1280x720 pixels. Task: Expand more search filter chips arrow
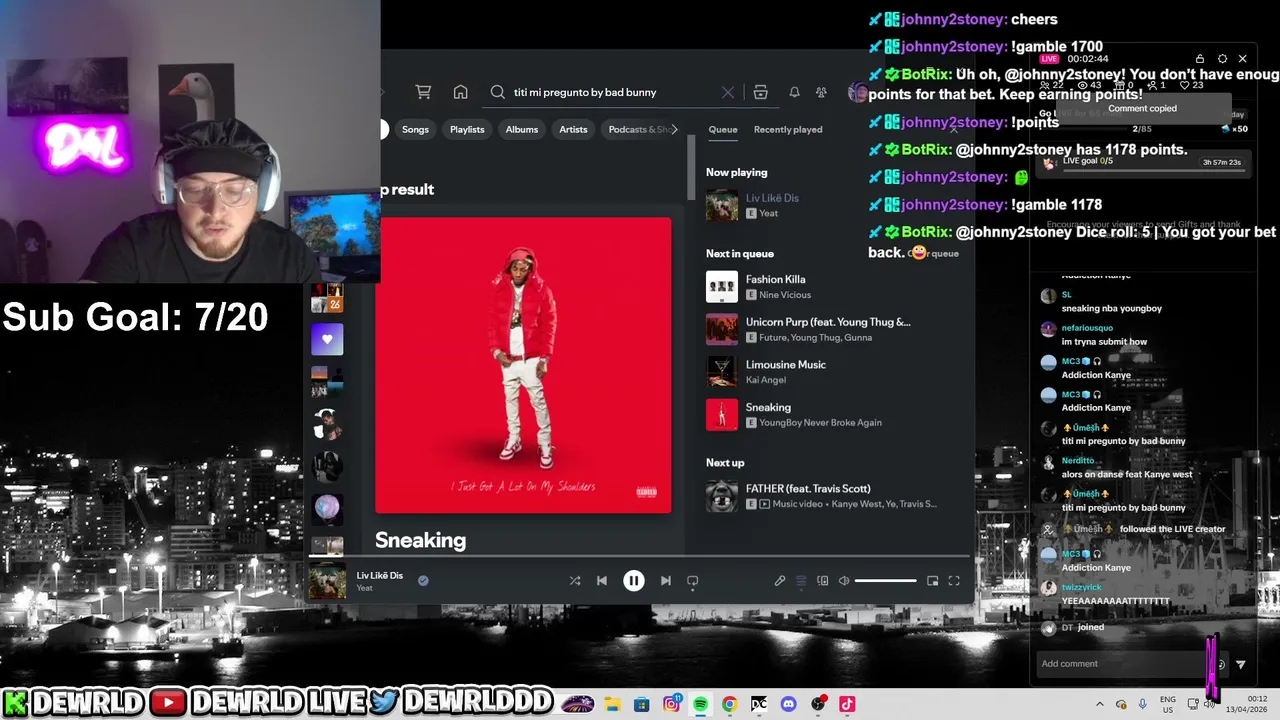[x=674, y=129]
